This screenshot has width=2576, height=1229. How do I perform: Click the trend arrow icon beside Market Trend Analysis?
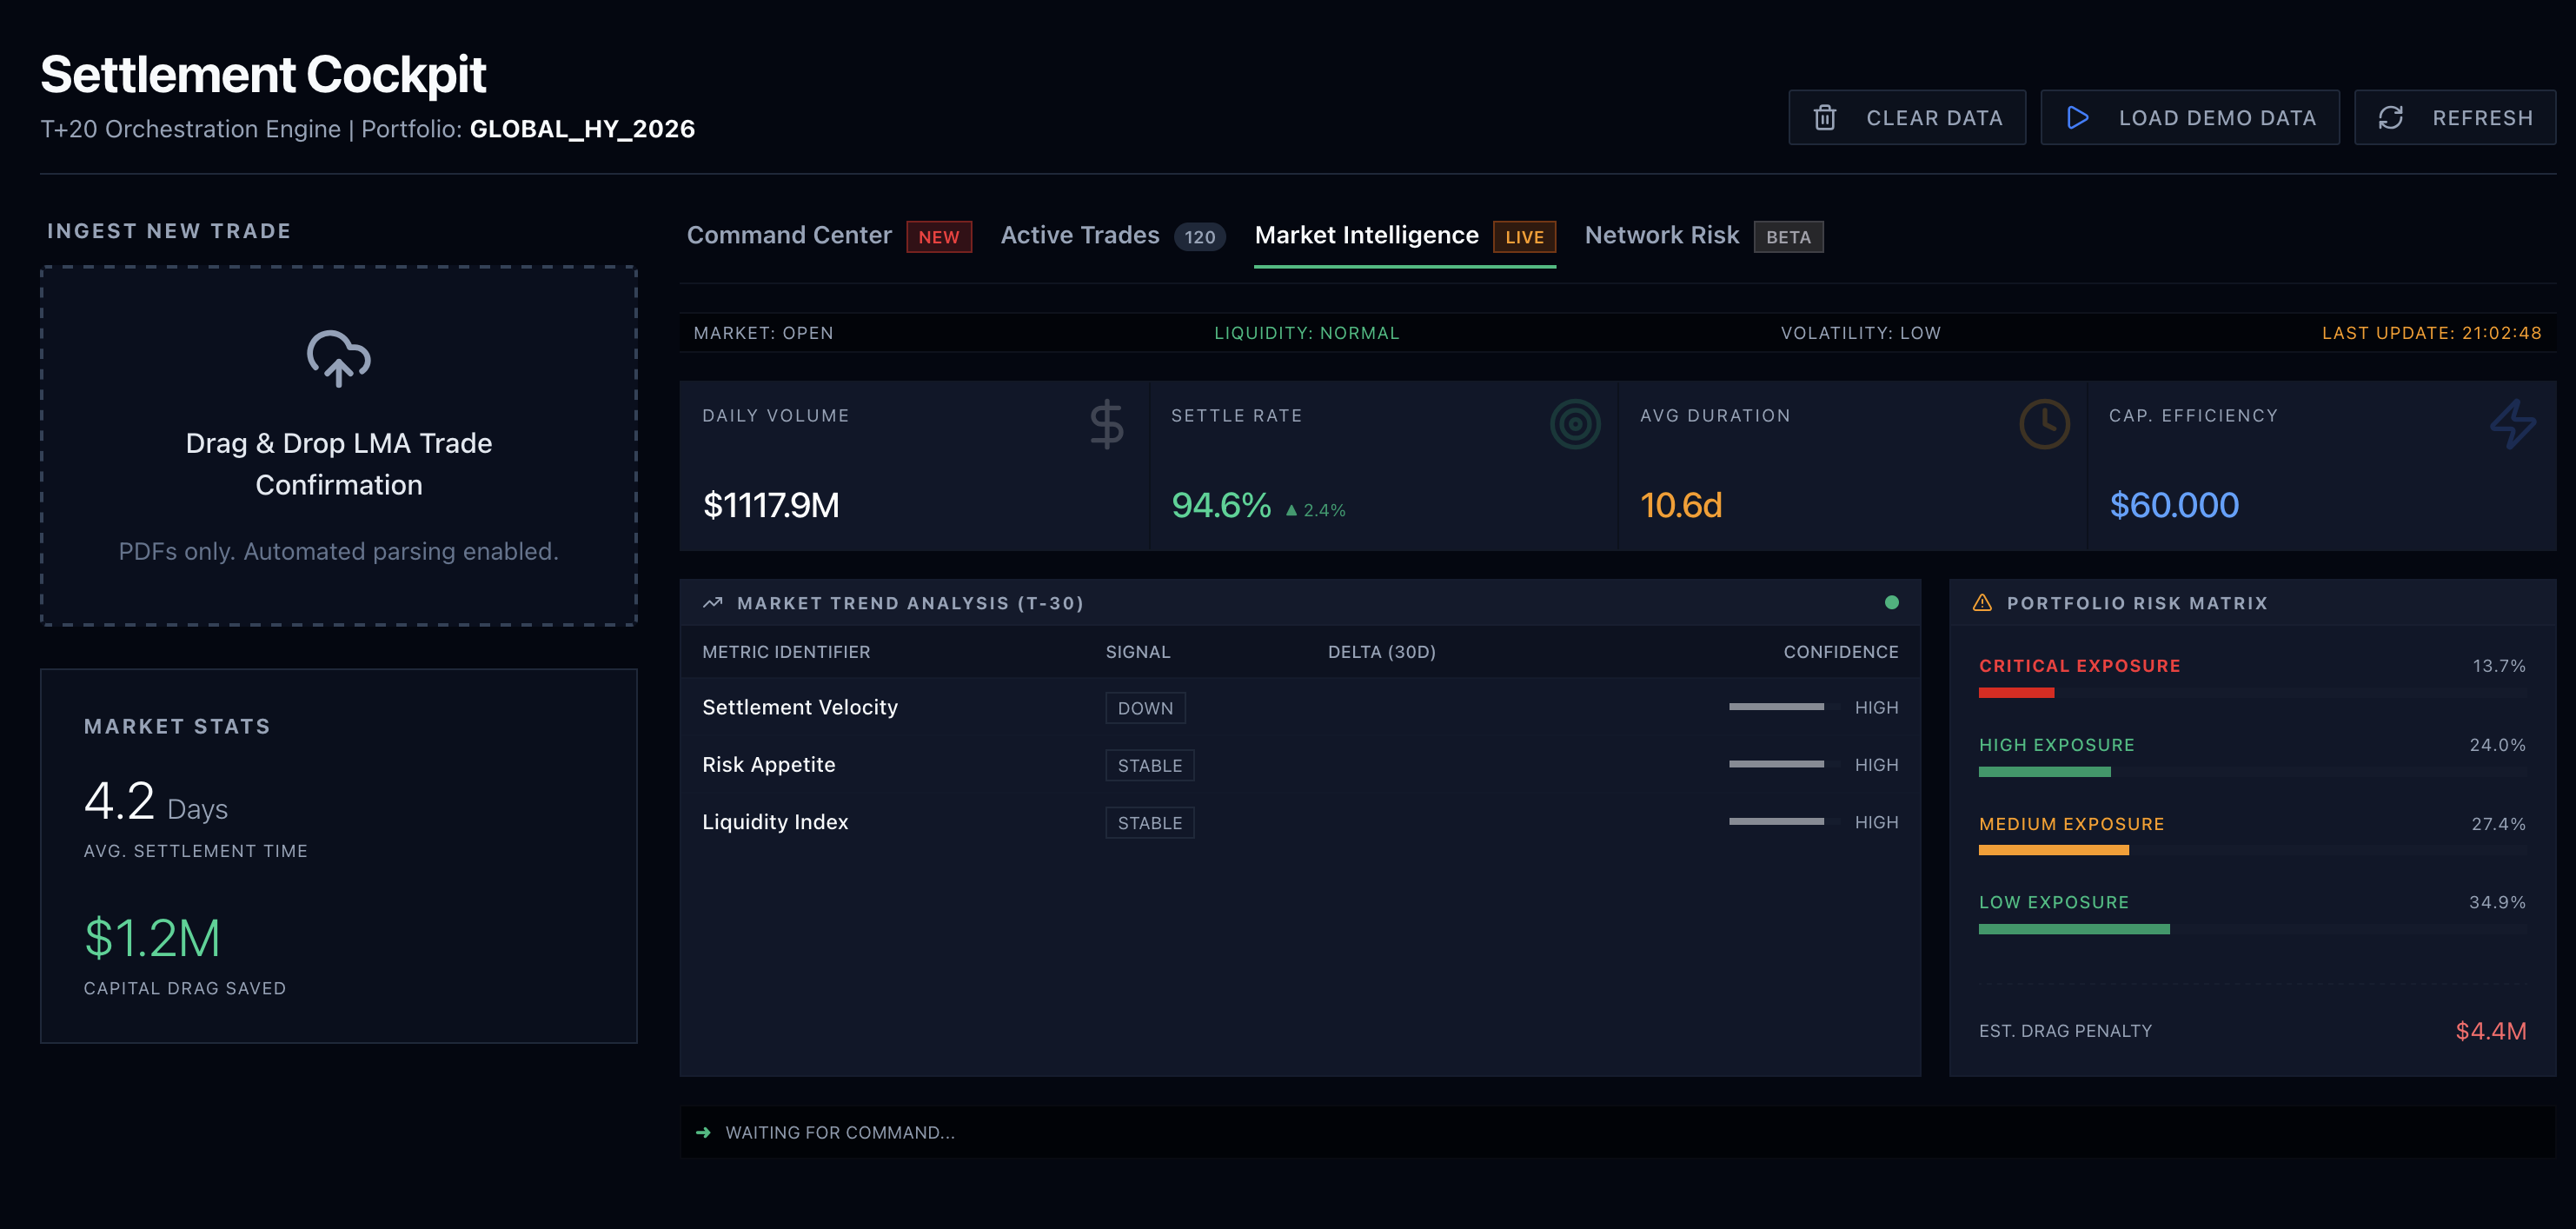pos(712,603)
